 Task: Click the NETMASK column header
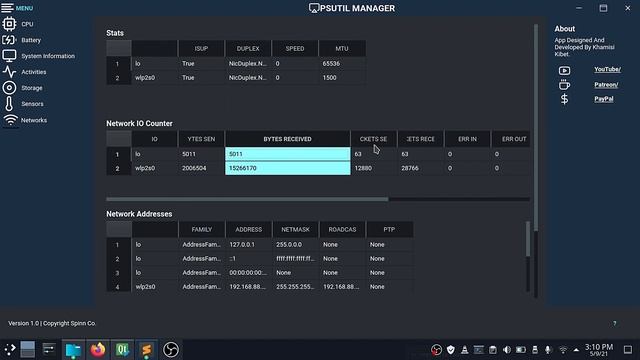pyautogui.click(x=295, y=229)
